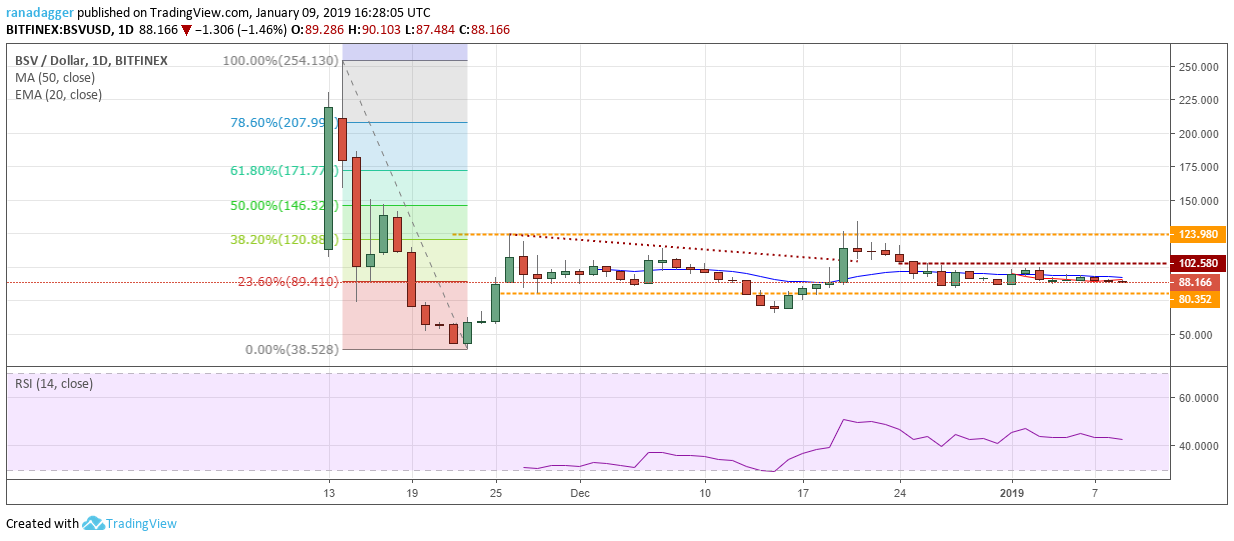Select the 80.352 orange price label
1234x541 pixels.
(1195, 297)
